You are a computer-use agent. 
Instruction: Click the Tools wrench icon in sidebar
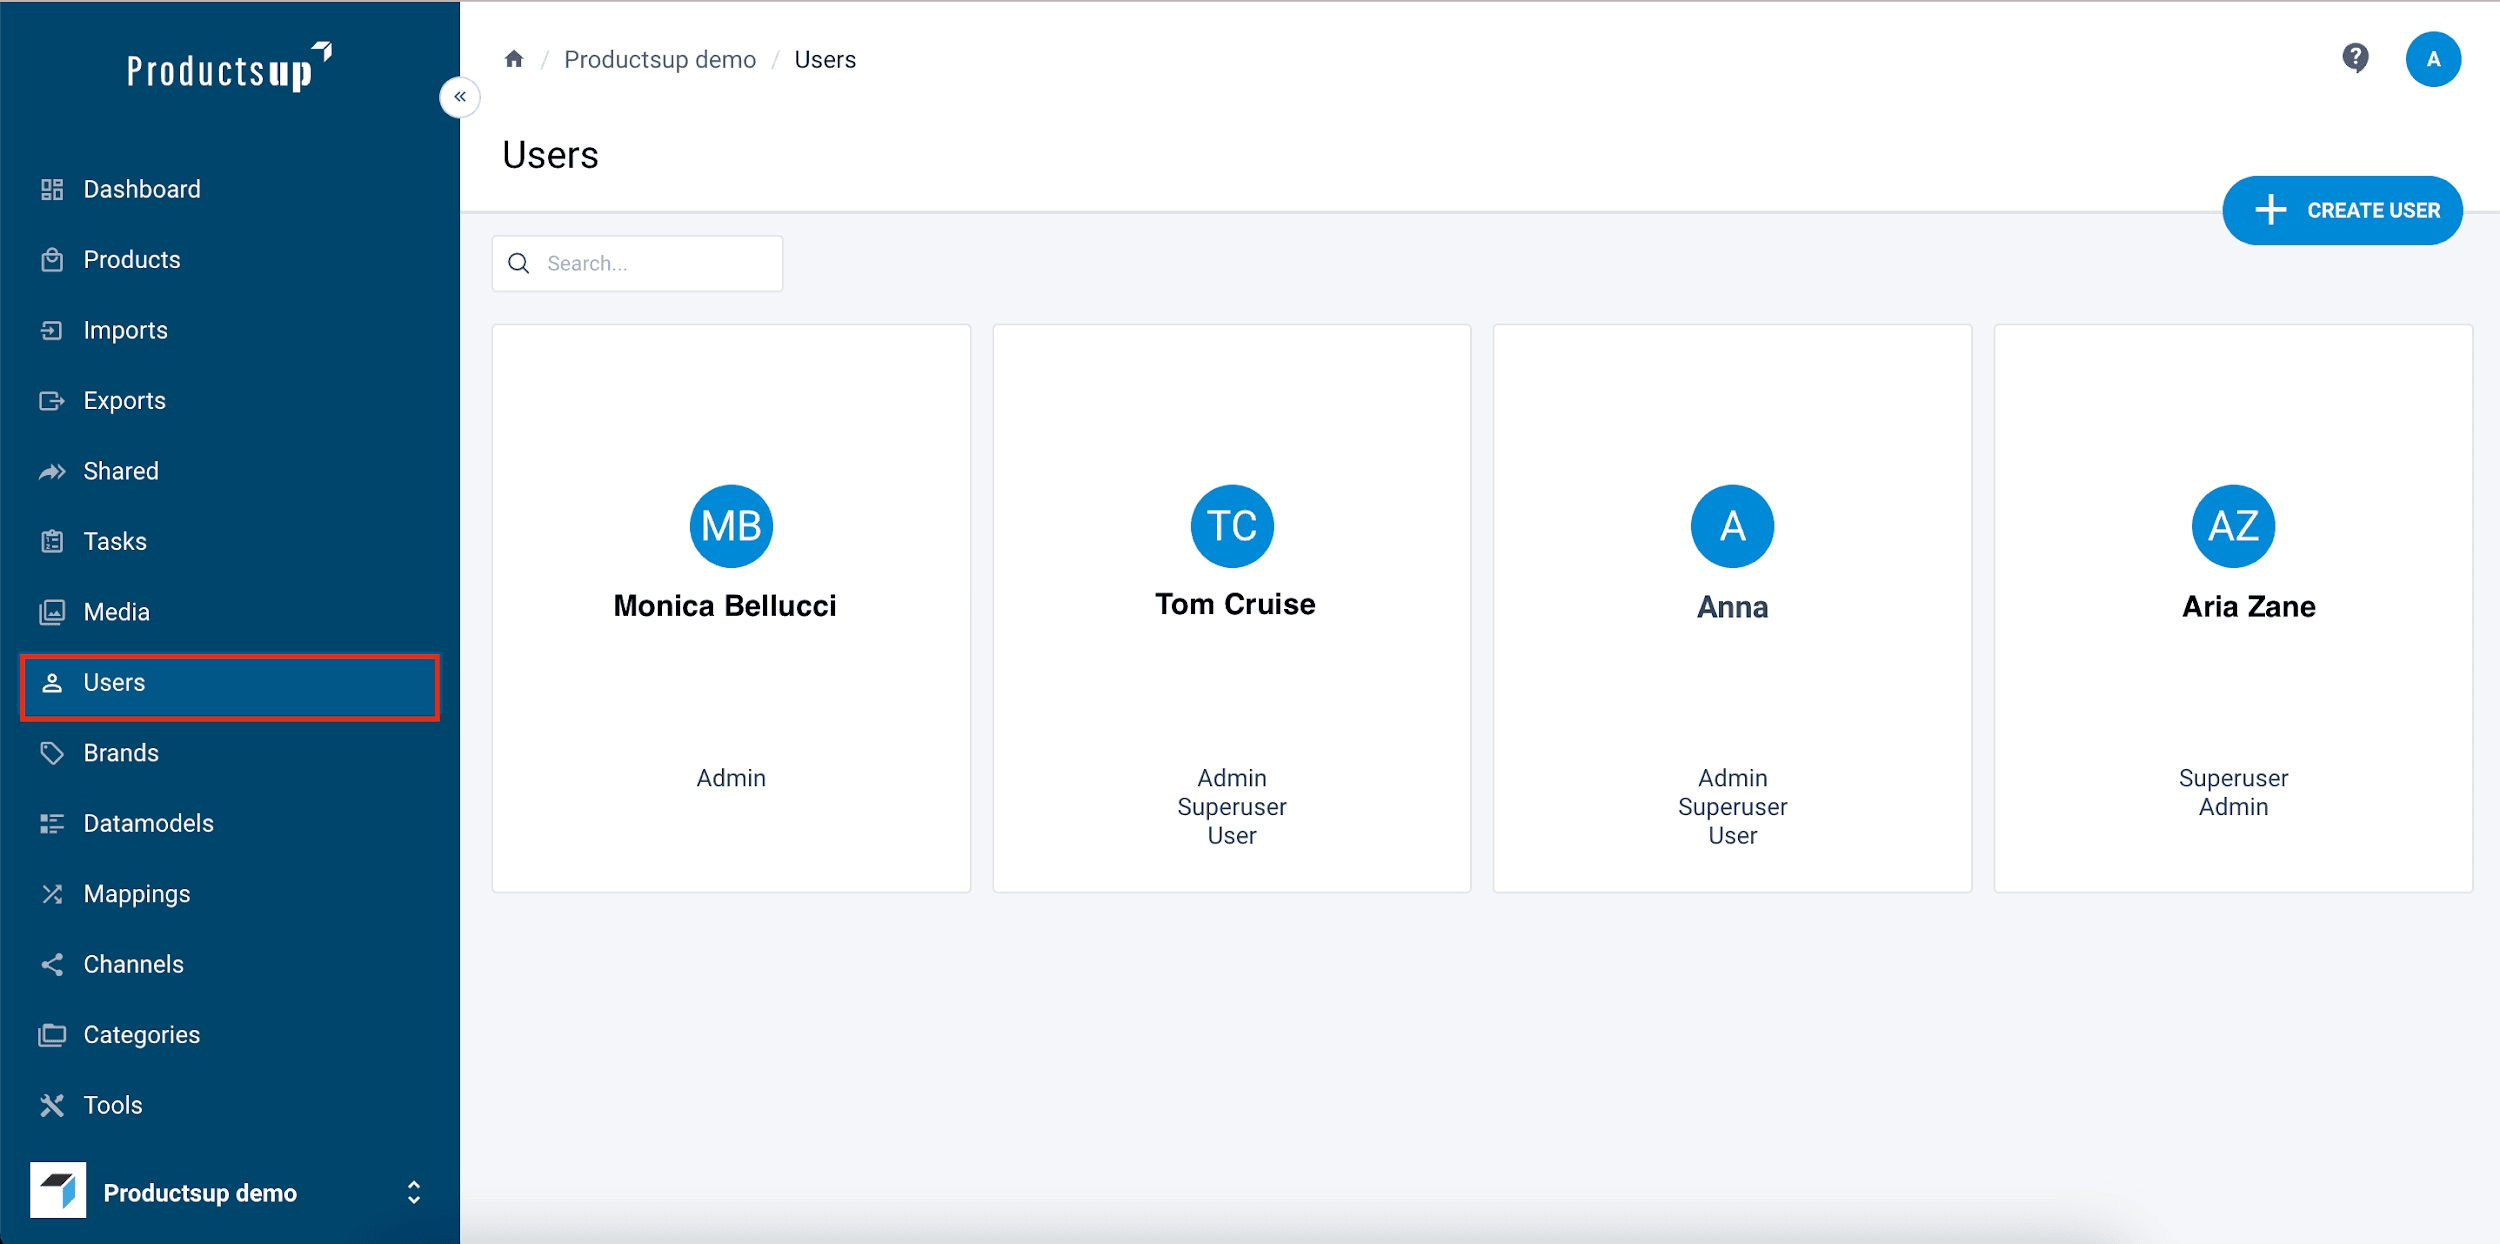tap(52, 1105)
